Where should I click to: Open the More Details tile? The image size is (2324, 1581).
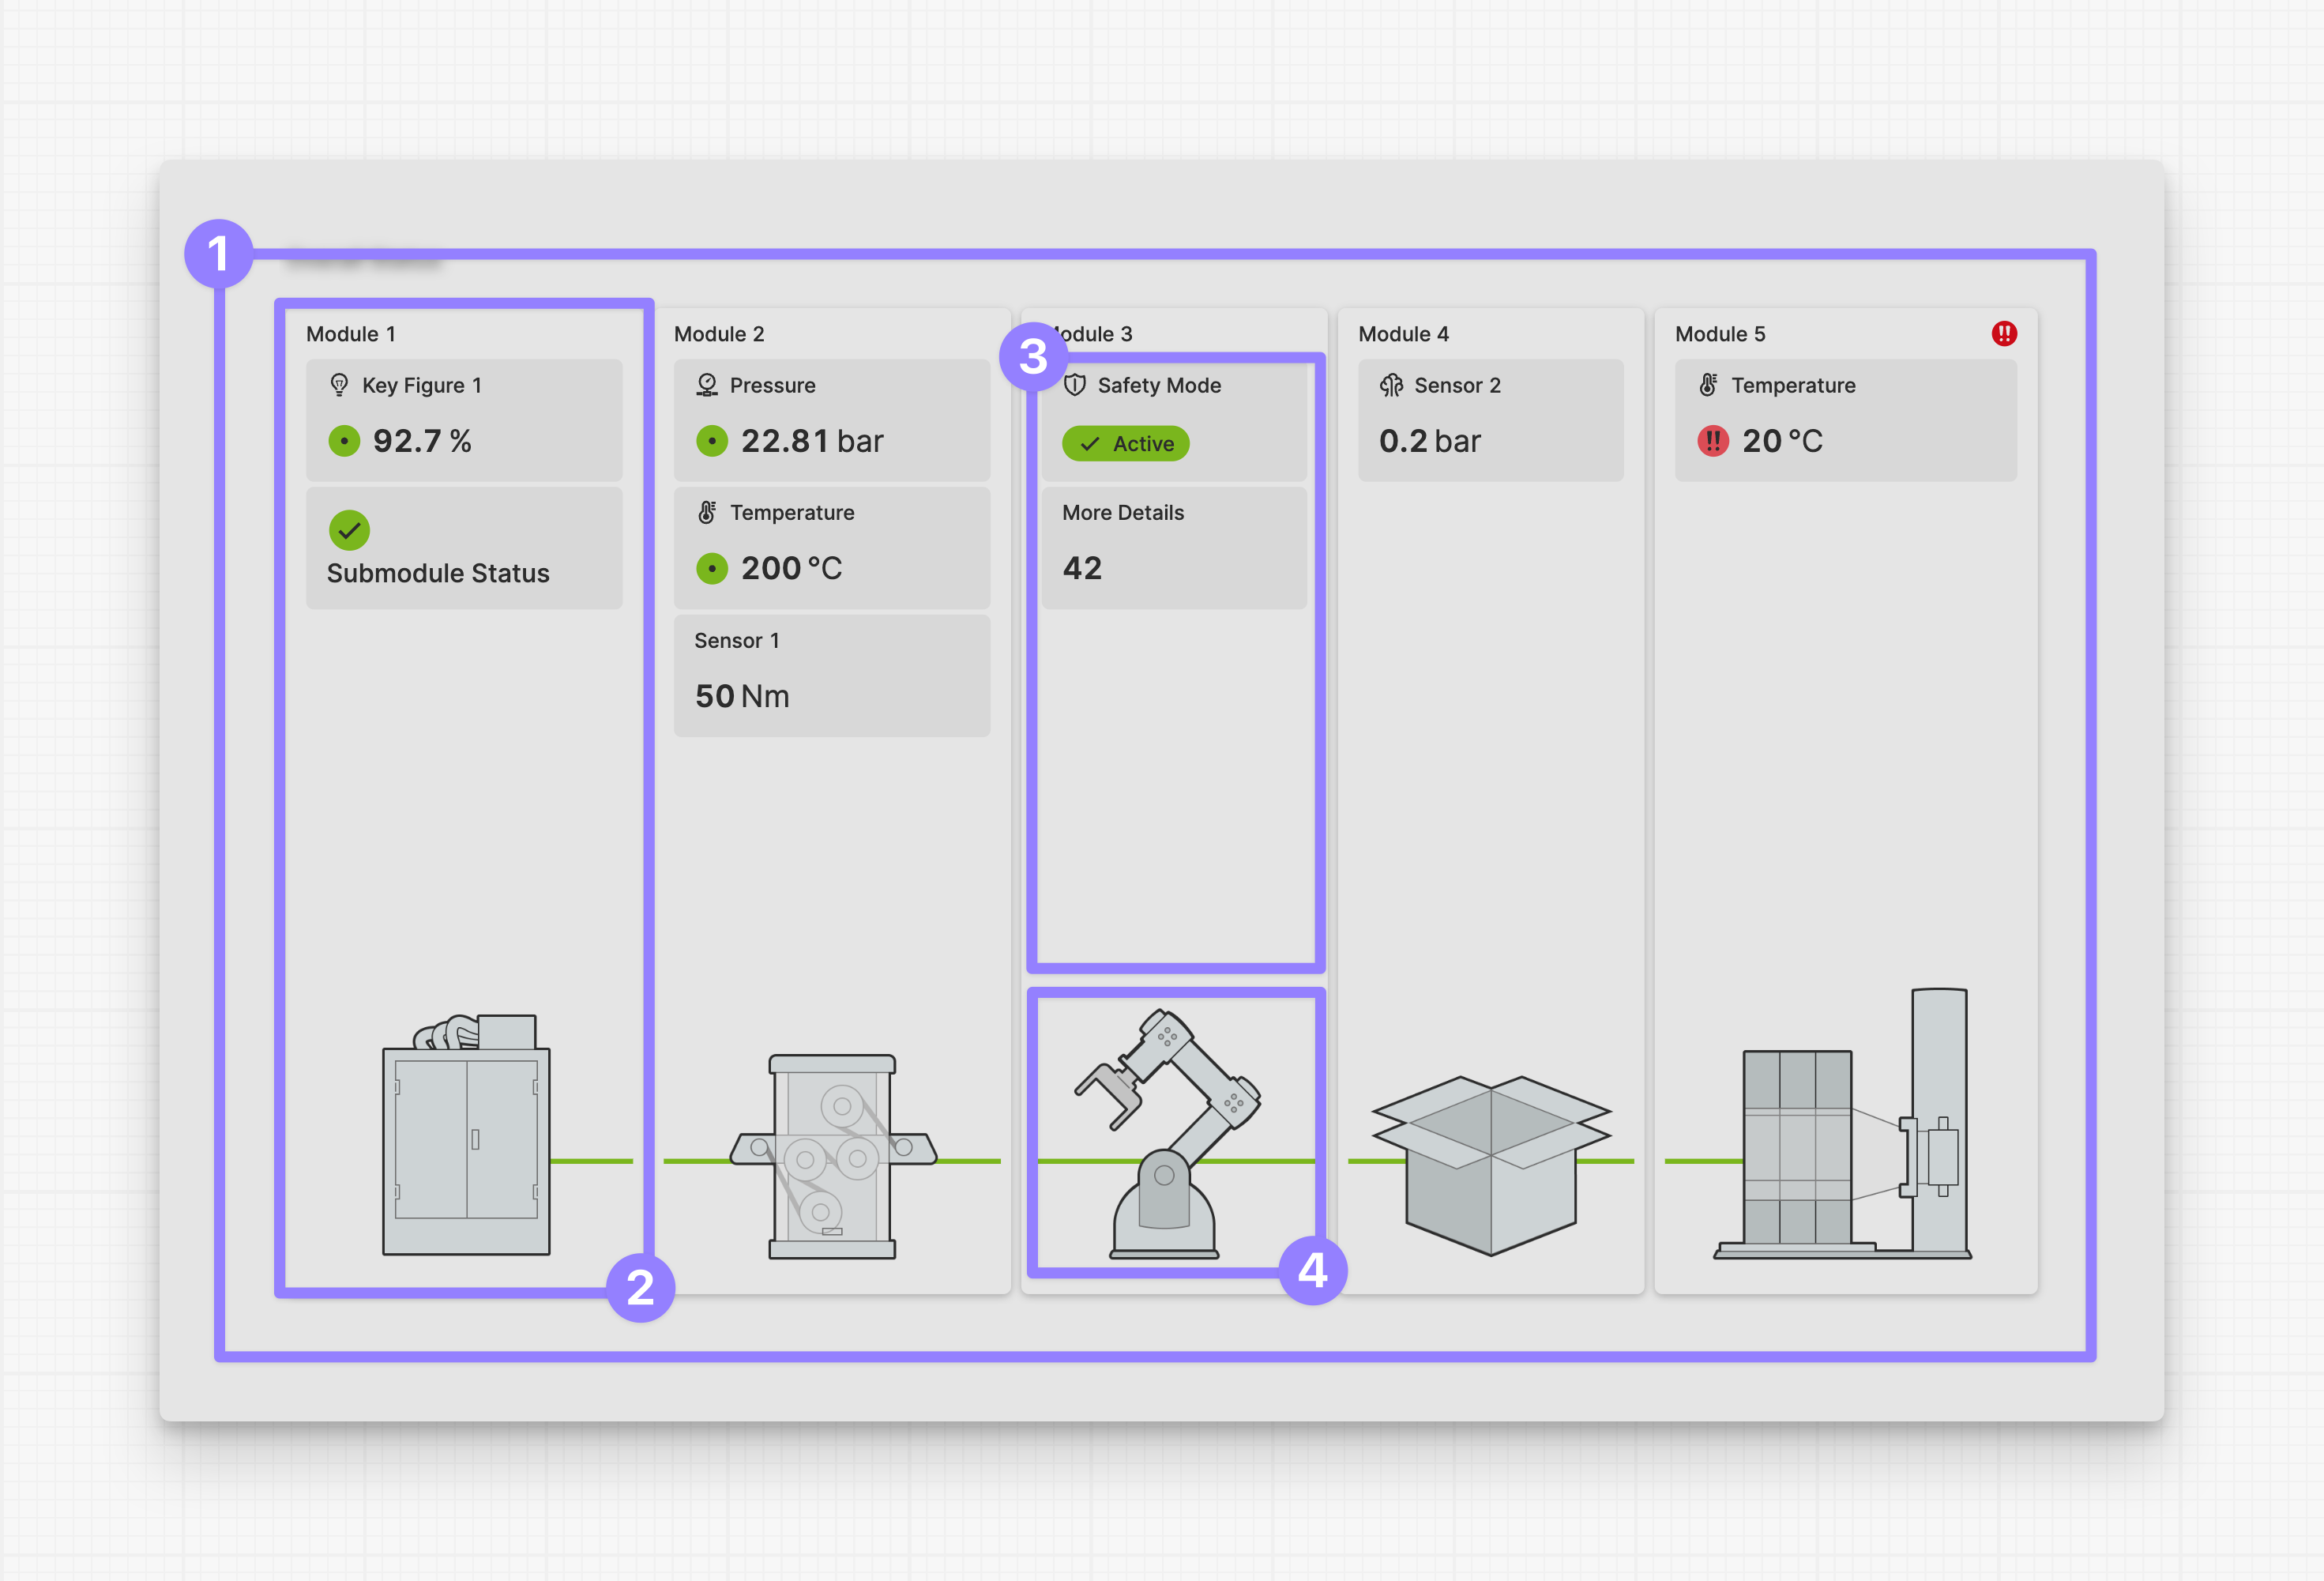pos(1173,547)
